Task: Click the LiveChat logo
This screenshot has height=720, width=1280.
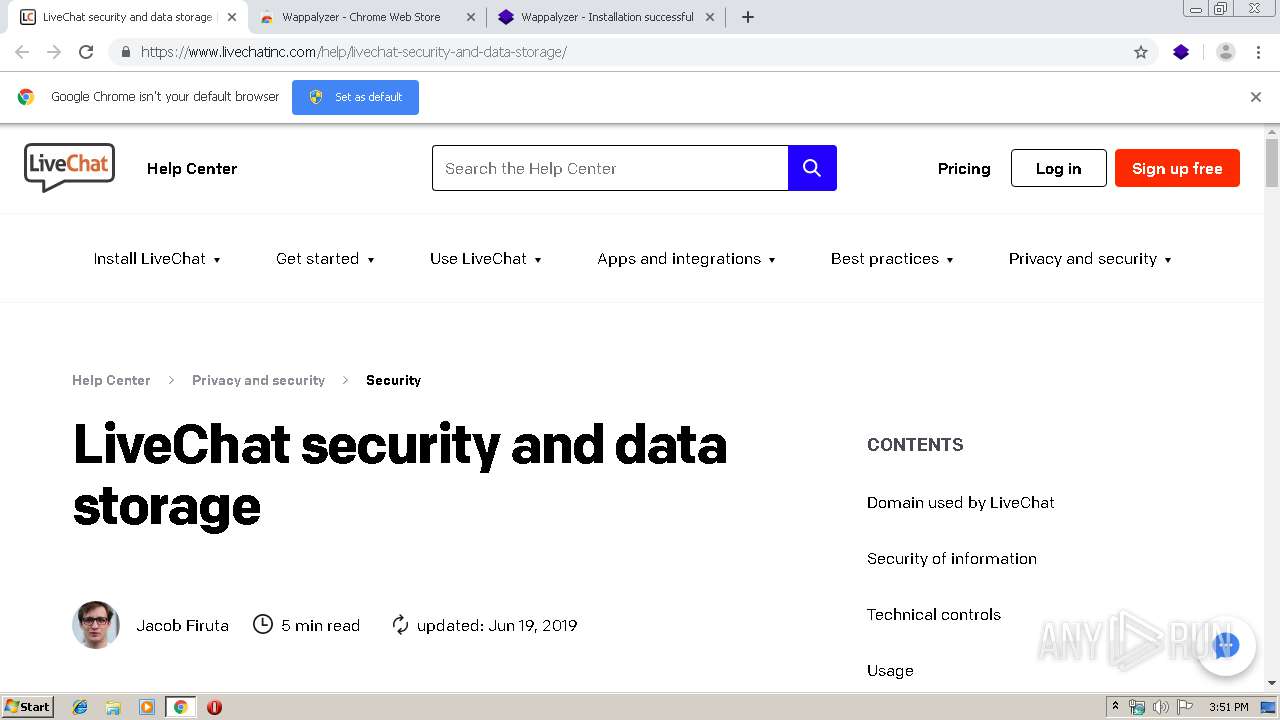Action: pos(69,167)
